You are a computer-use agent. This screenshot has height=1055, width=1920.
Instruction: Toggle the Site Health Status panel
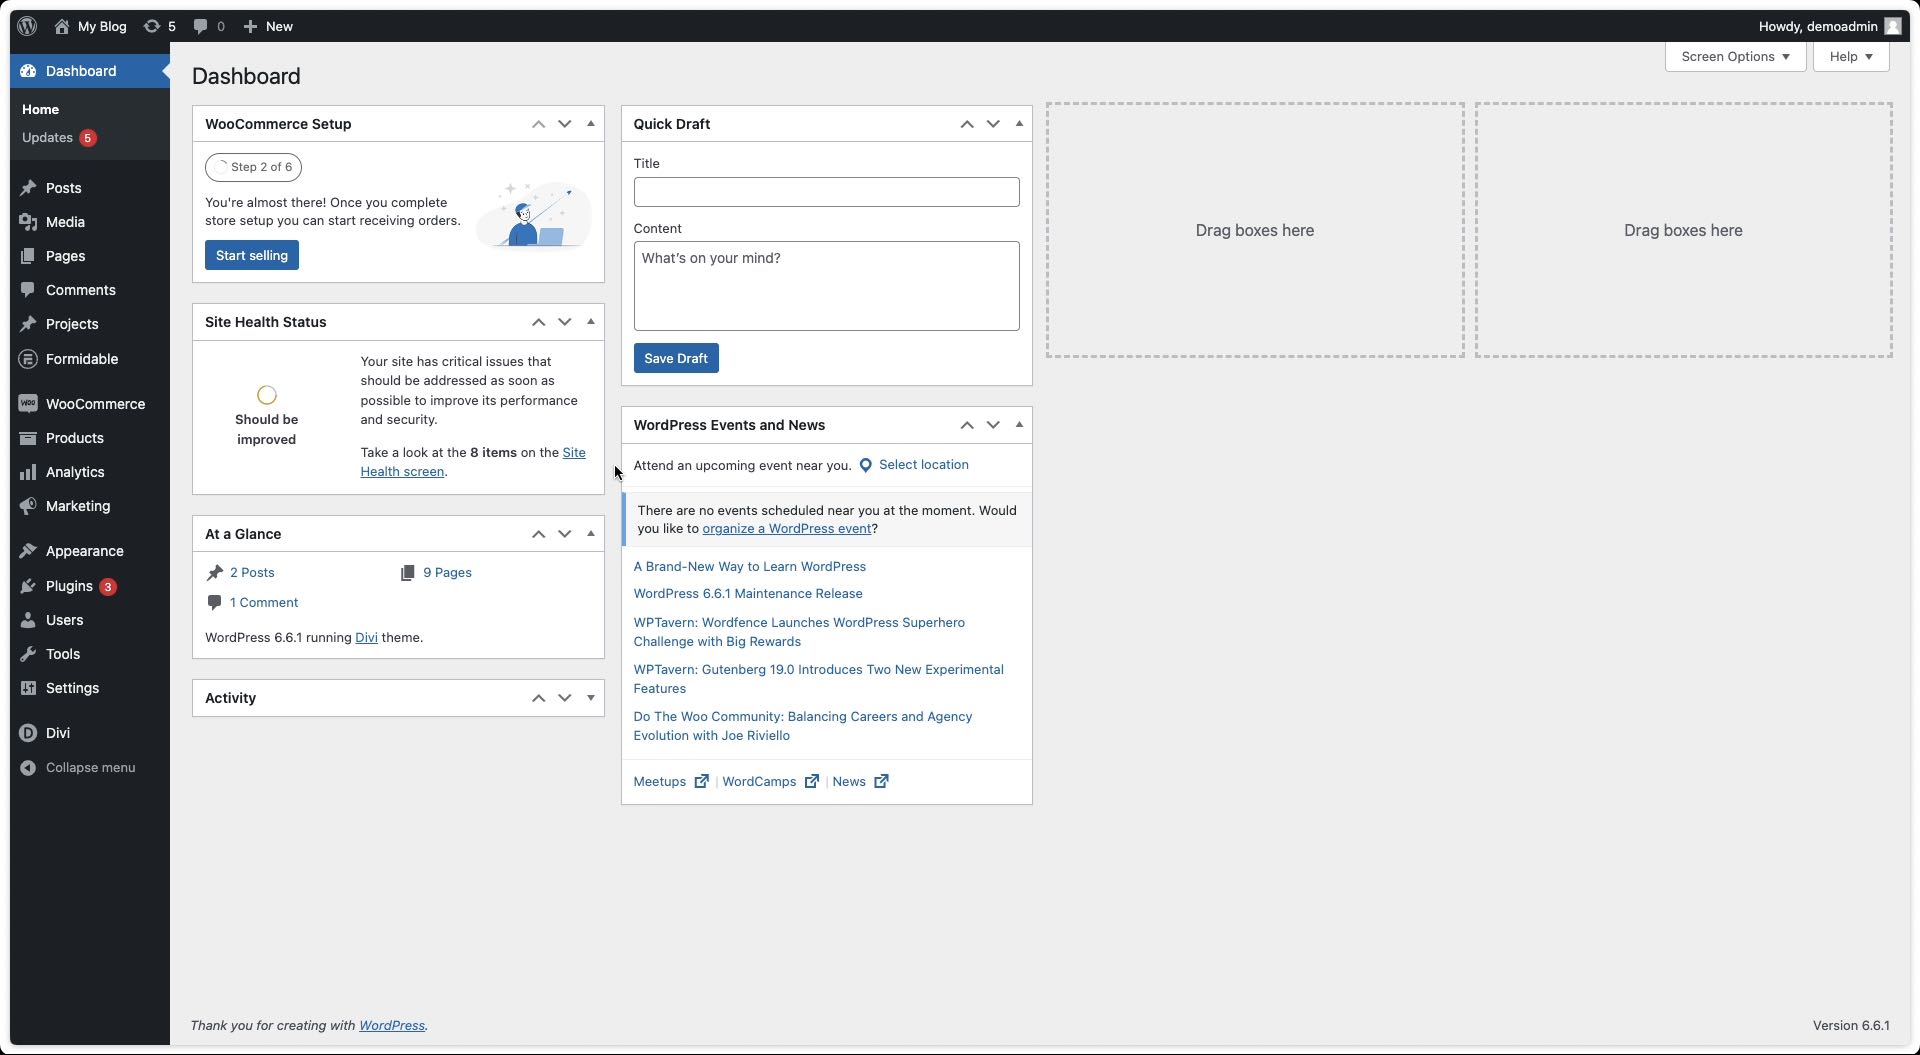(591, 322)
